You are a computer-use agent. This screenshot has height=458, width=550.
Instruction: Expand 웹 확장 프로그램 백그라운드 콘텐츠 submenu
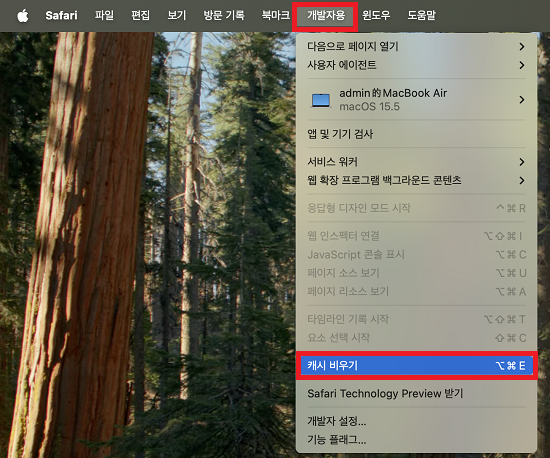416,180
